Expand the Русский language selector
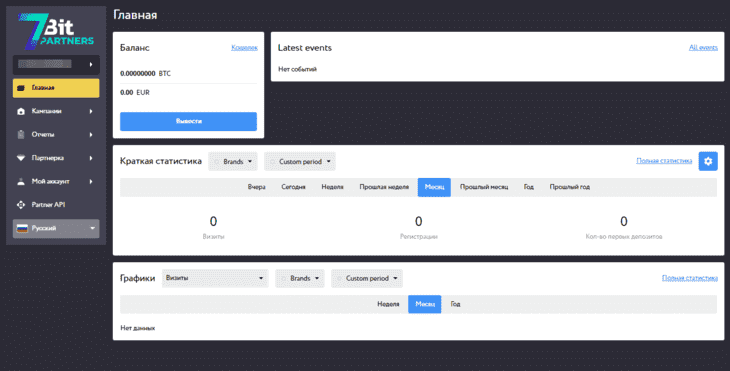 (x=56, y=229)
